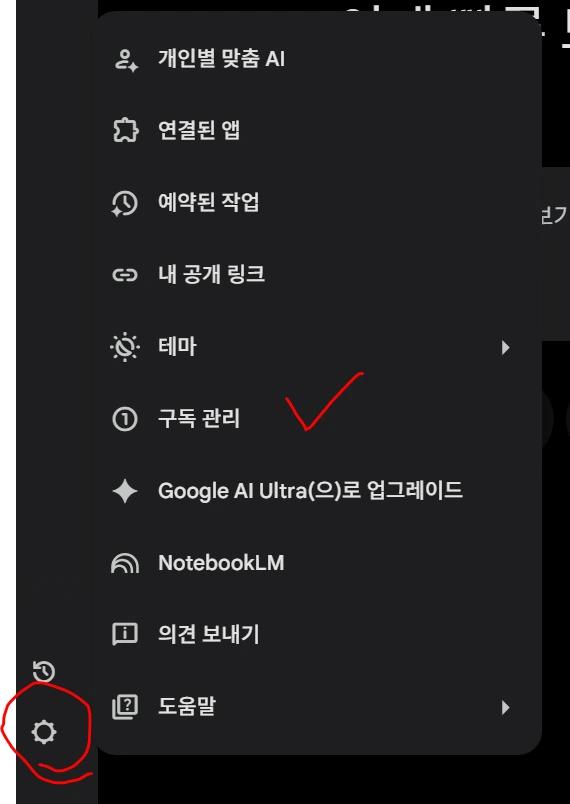Open 구독 관리 menu item
This screenshot has height=804, width=570.
coord(319,419)
